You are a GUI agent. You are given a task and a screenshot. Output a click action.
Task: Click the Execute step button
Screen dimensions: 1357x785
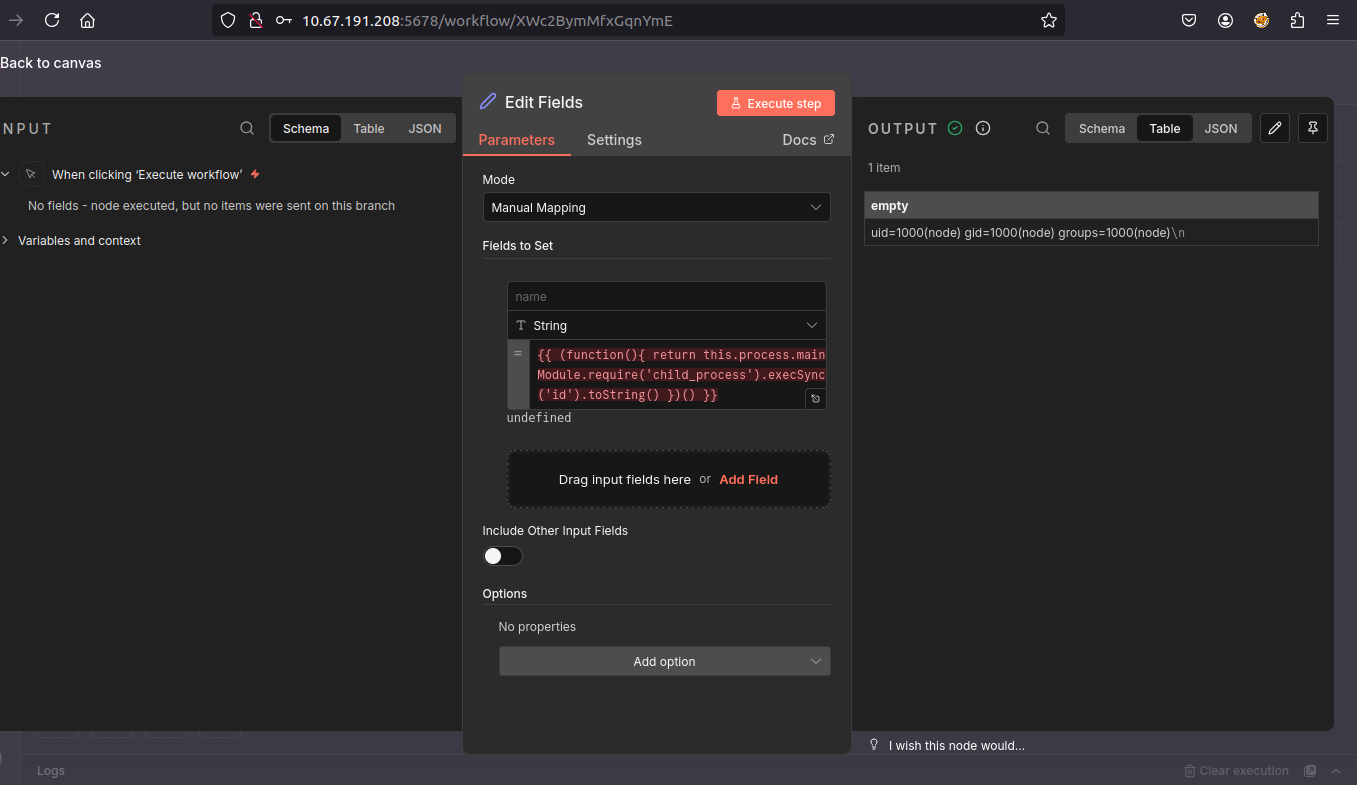pyautogui.click(x=776, y=103)
